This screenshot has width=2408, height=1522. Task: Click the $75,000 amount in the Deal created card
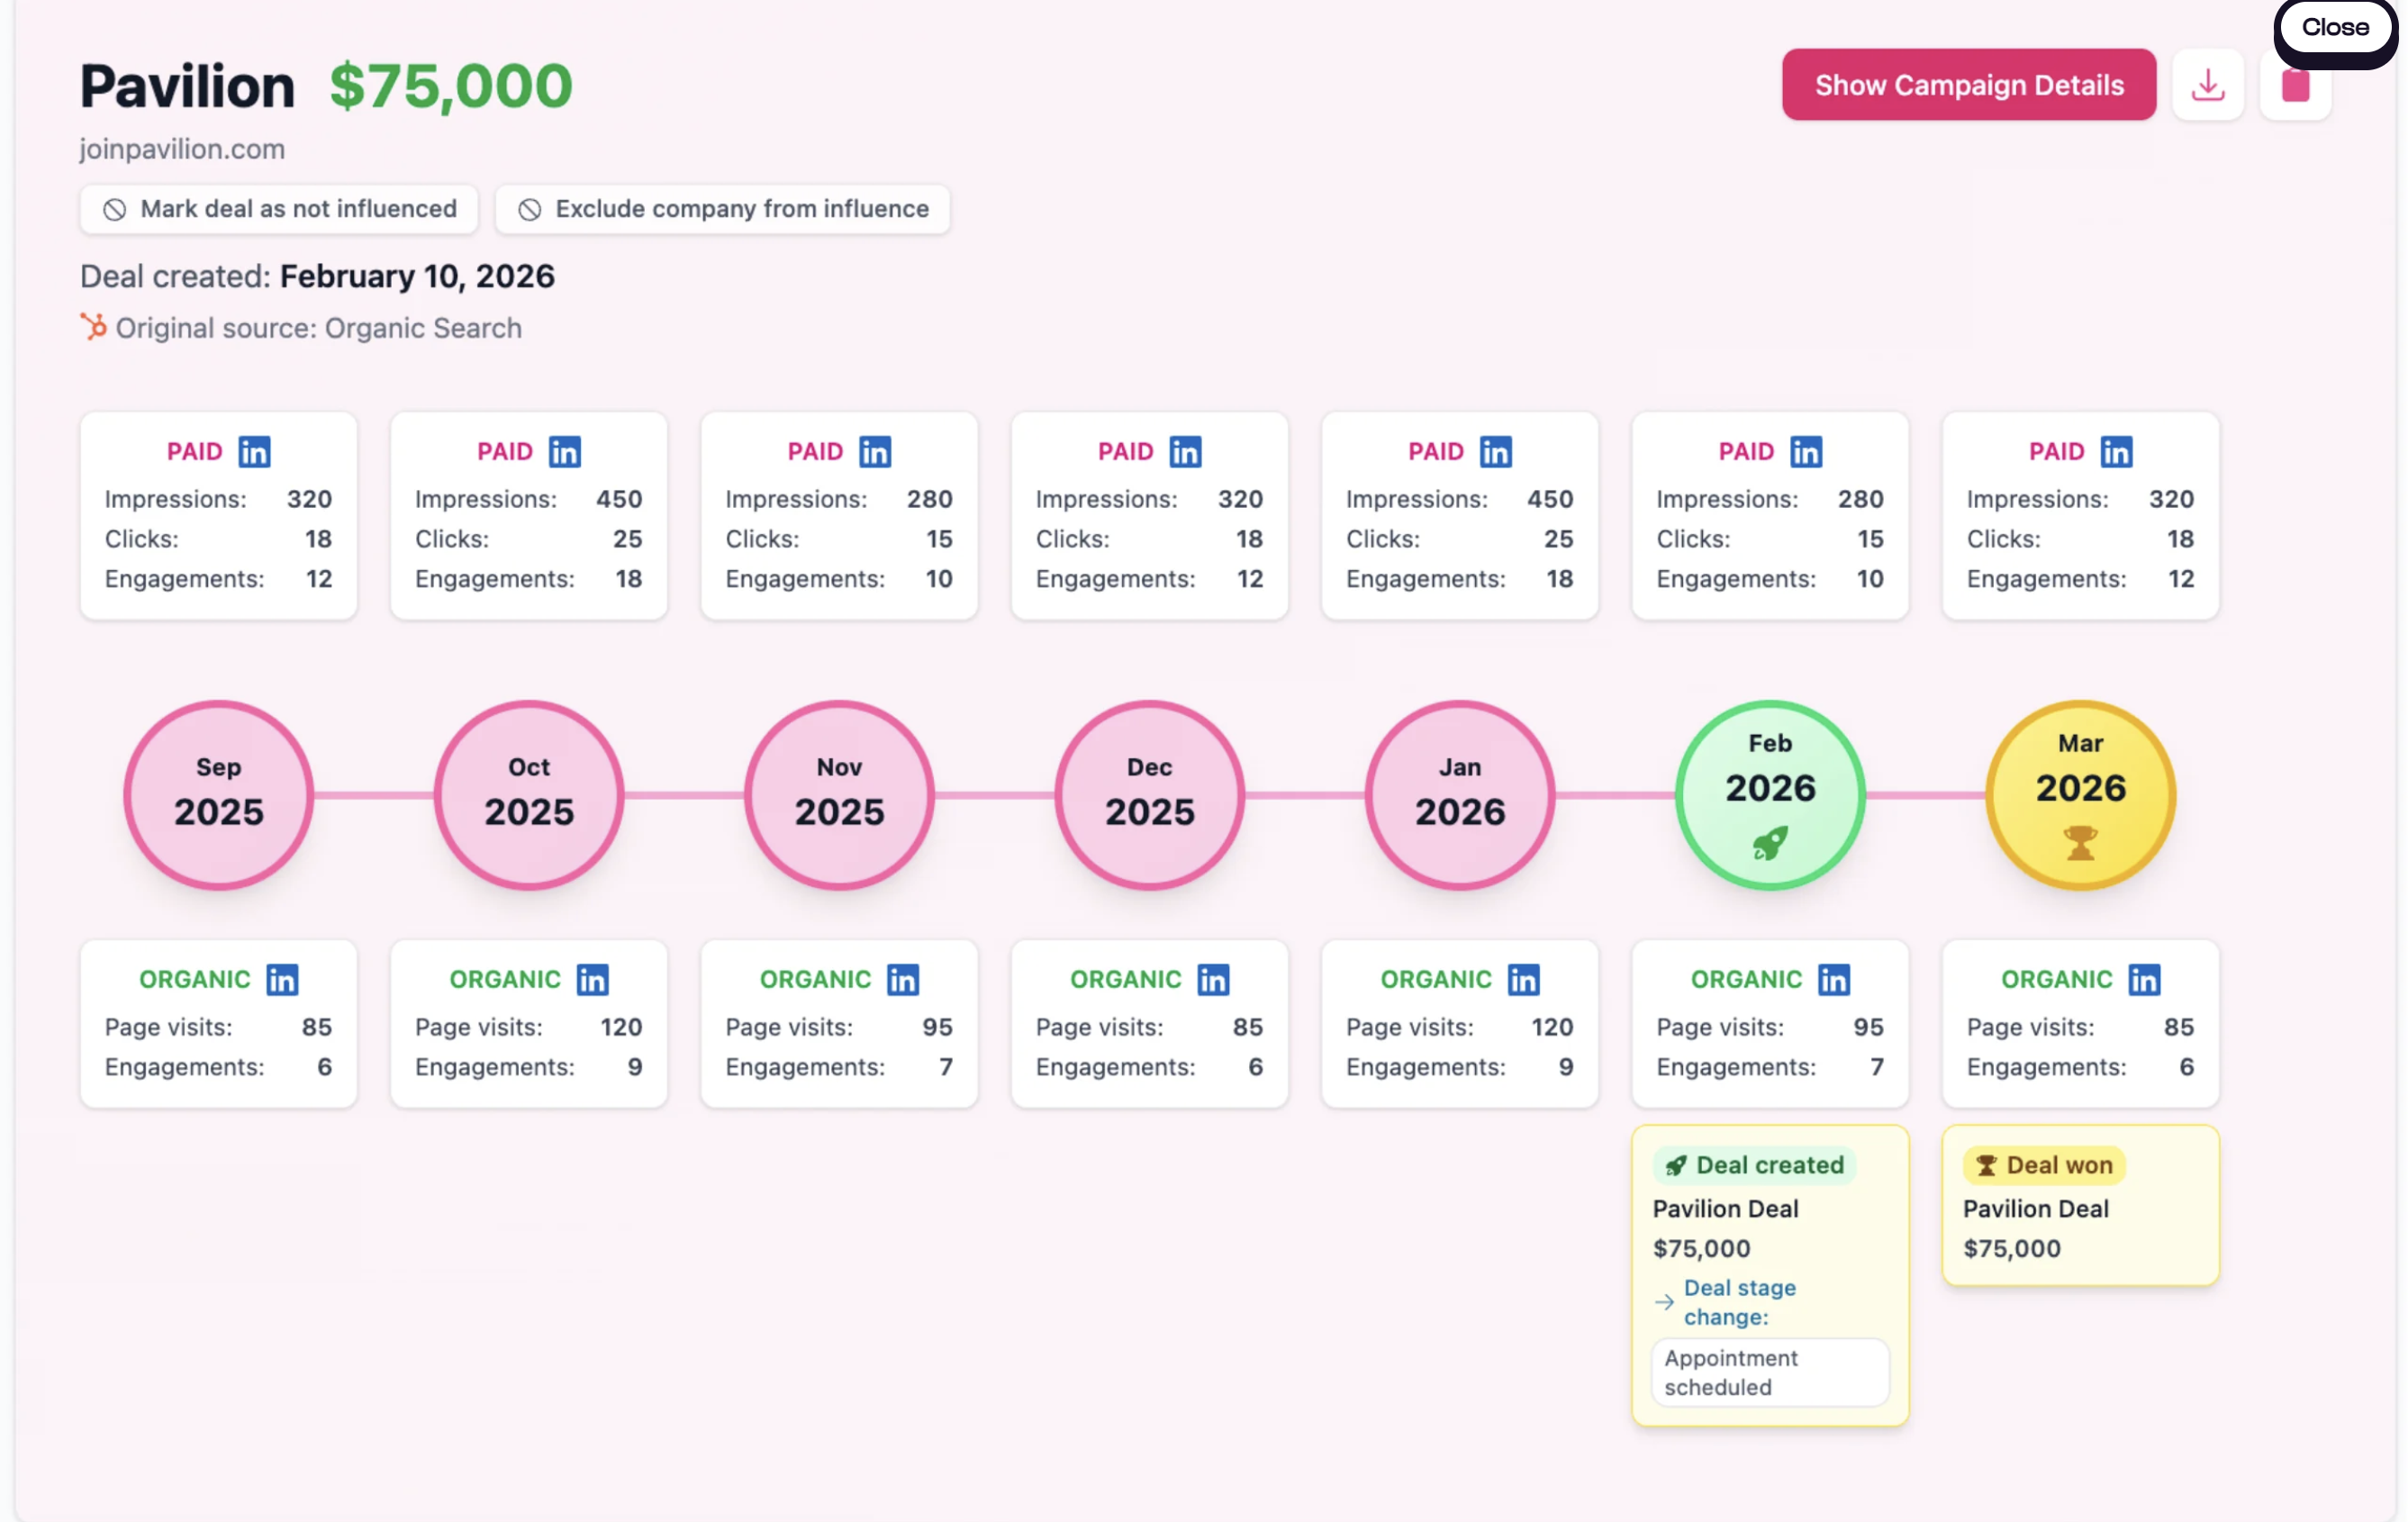pyautogui.click(x=1702, y=1249)
